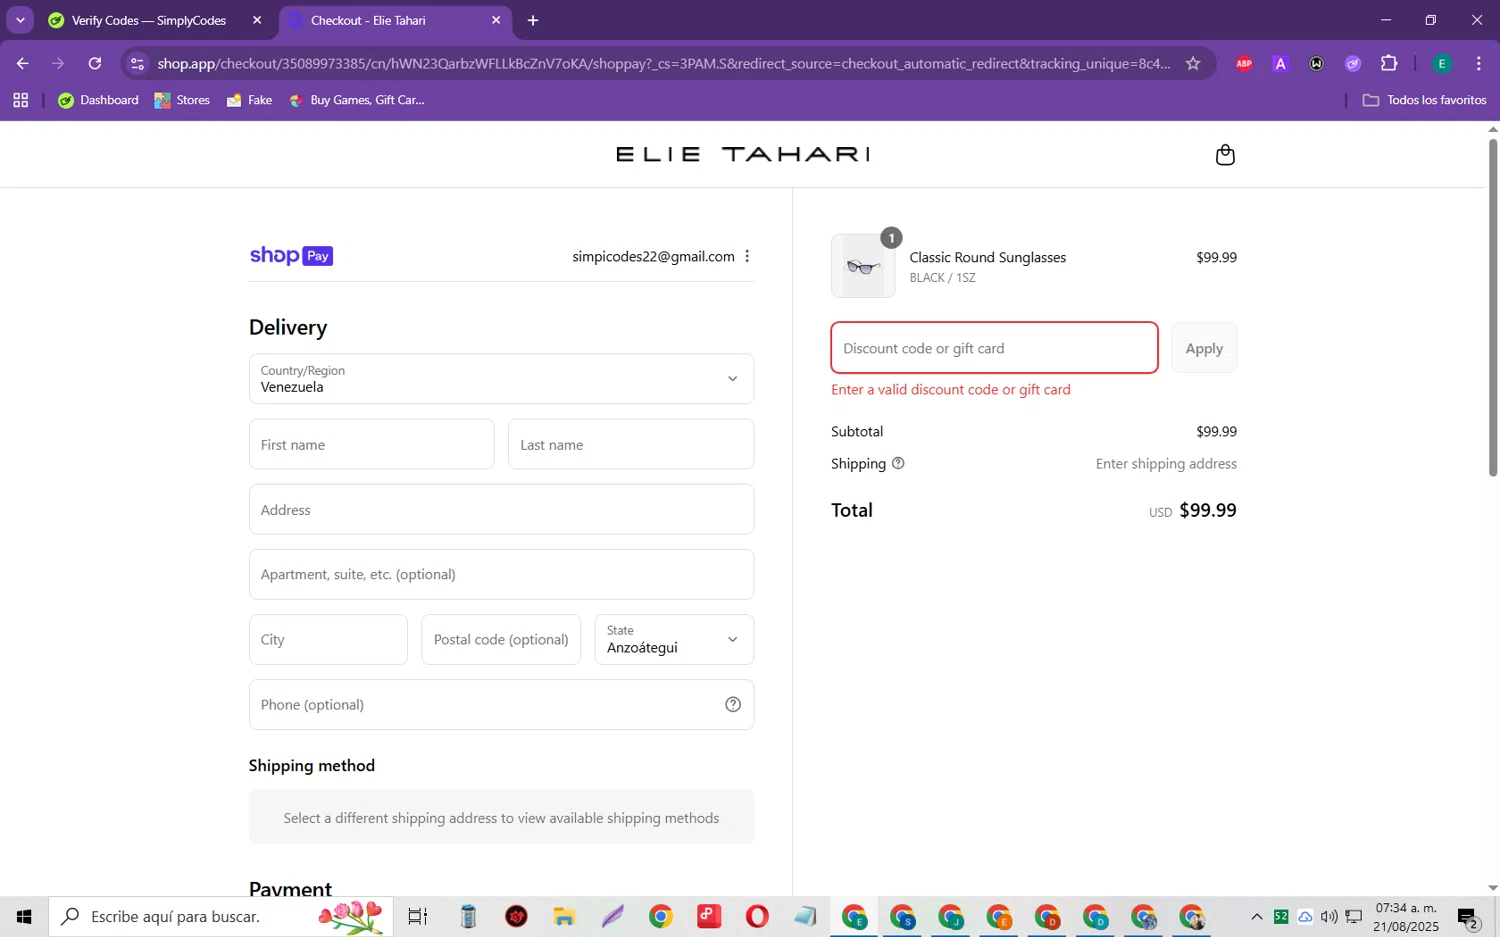The image size is (1500, 937).
Task: Click the Windows taskbar search box
Action: tap(221, 916)
